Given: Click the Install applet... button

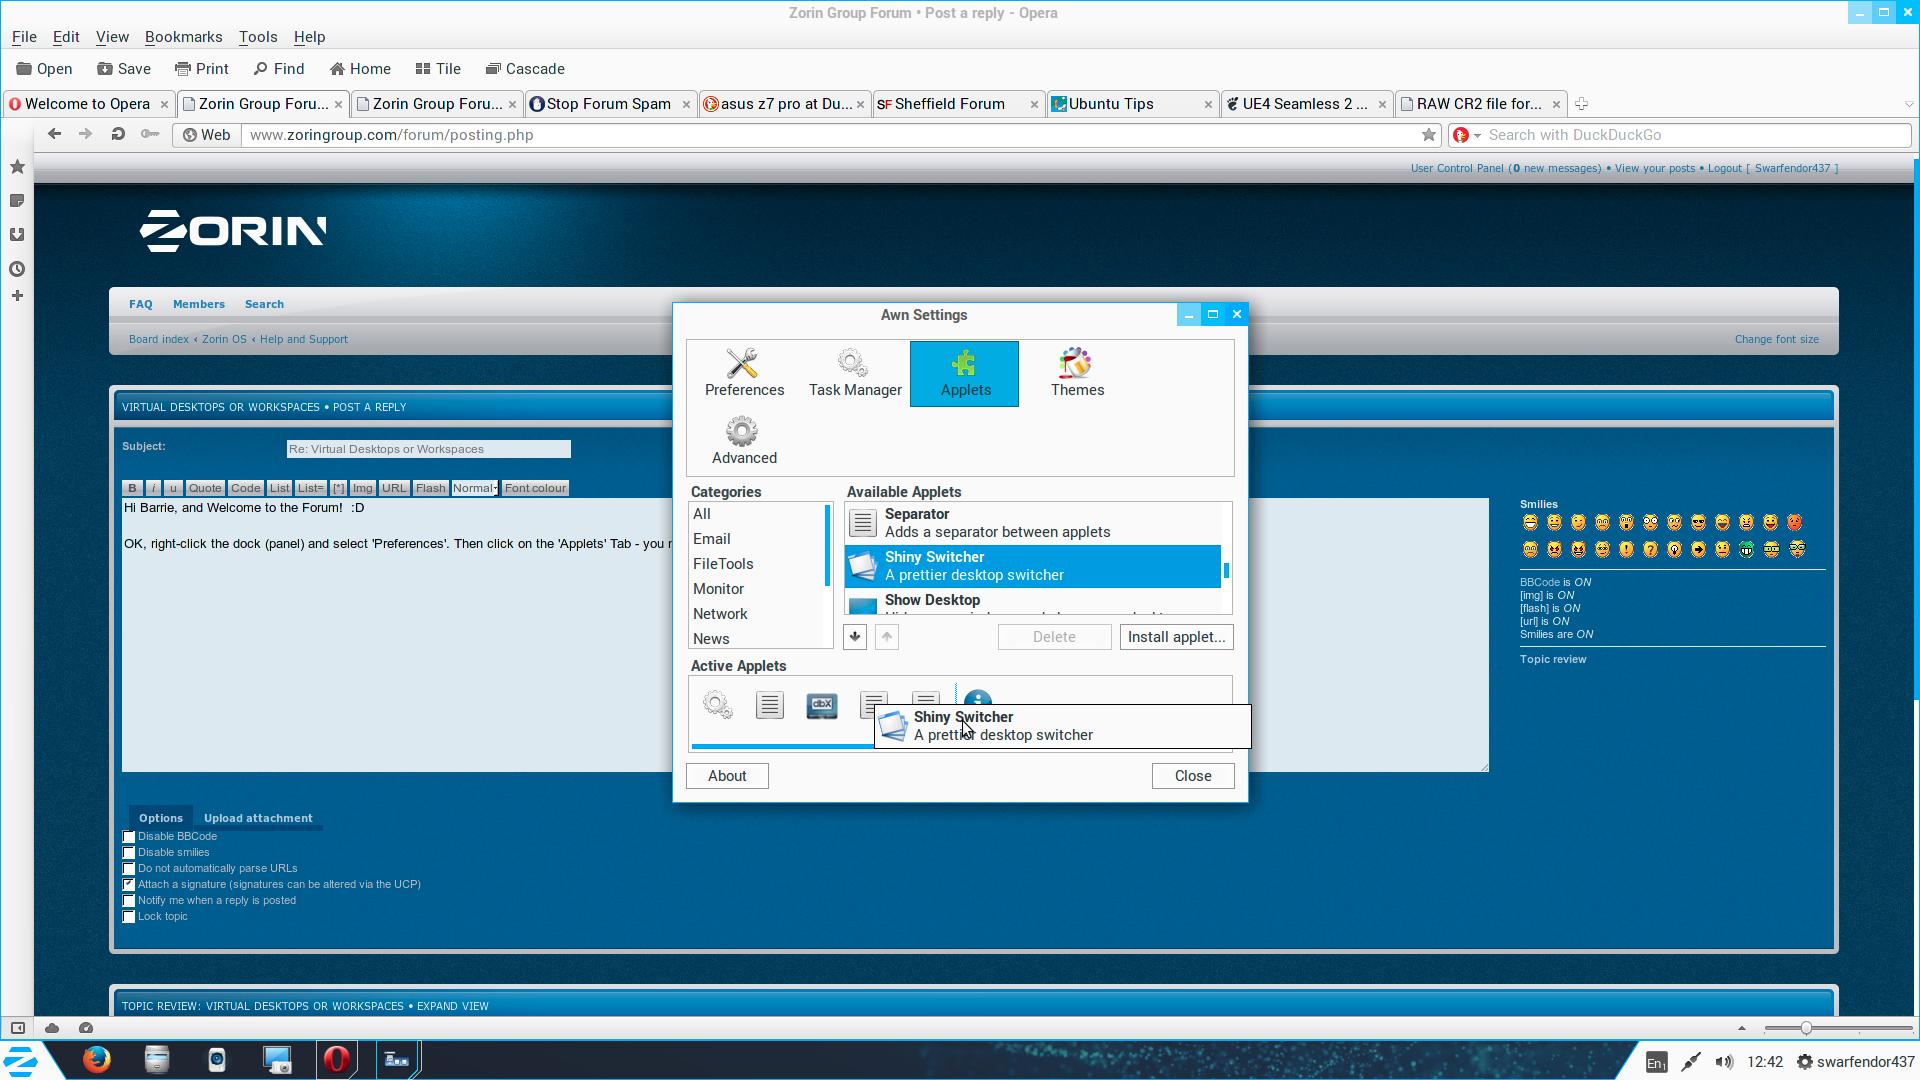Looking at the screenshot, I should [1176, 637].
